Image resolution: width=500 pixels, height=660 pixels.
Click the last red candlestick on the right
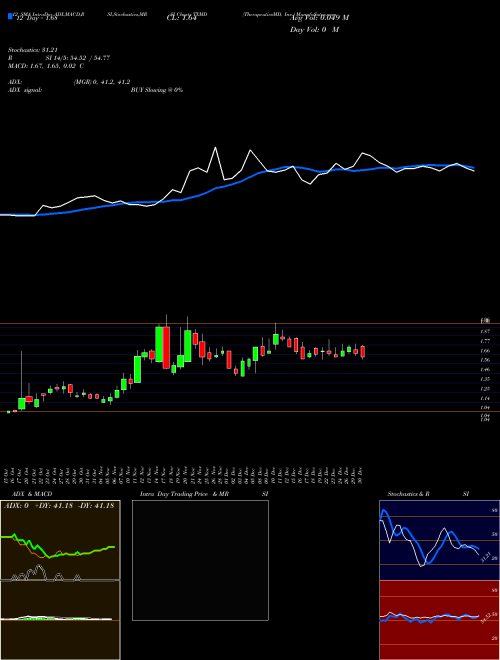pyautogui.click(x=363, y=351)
